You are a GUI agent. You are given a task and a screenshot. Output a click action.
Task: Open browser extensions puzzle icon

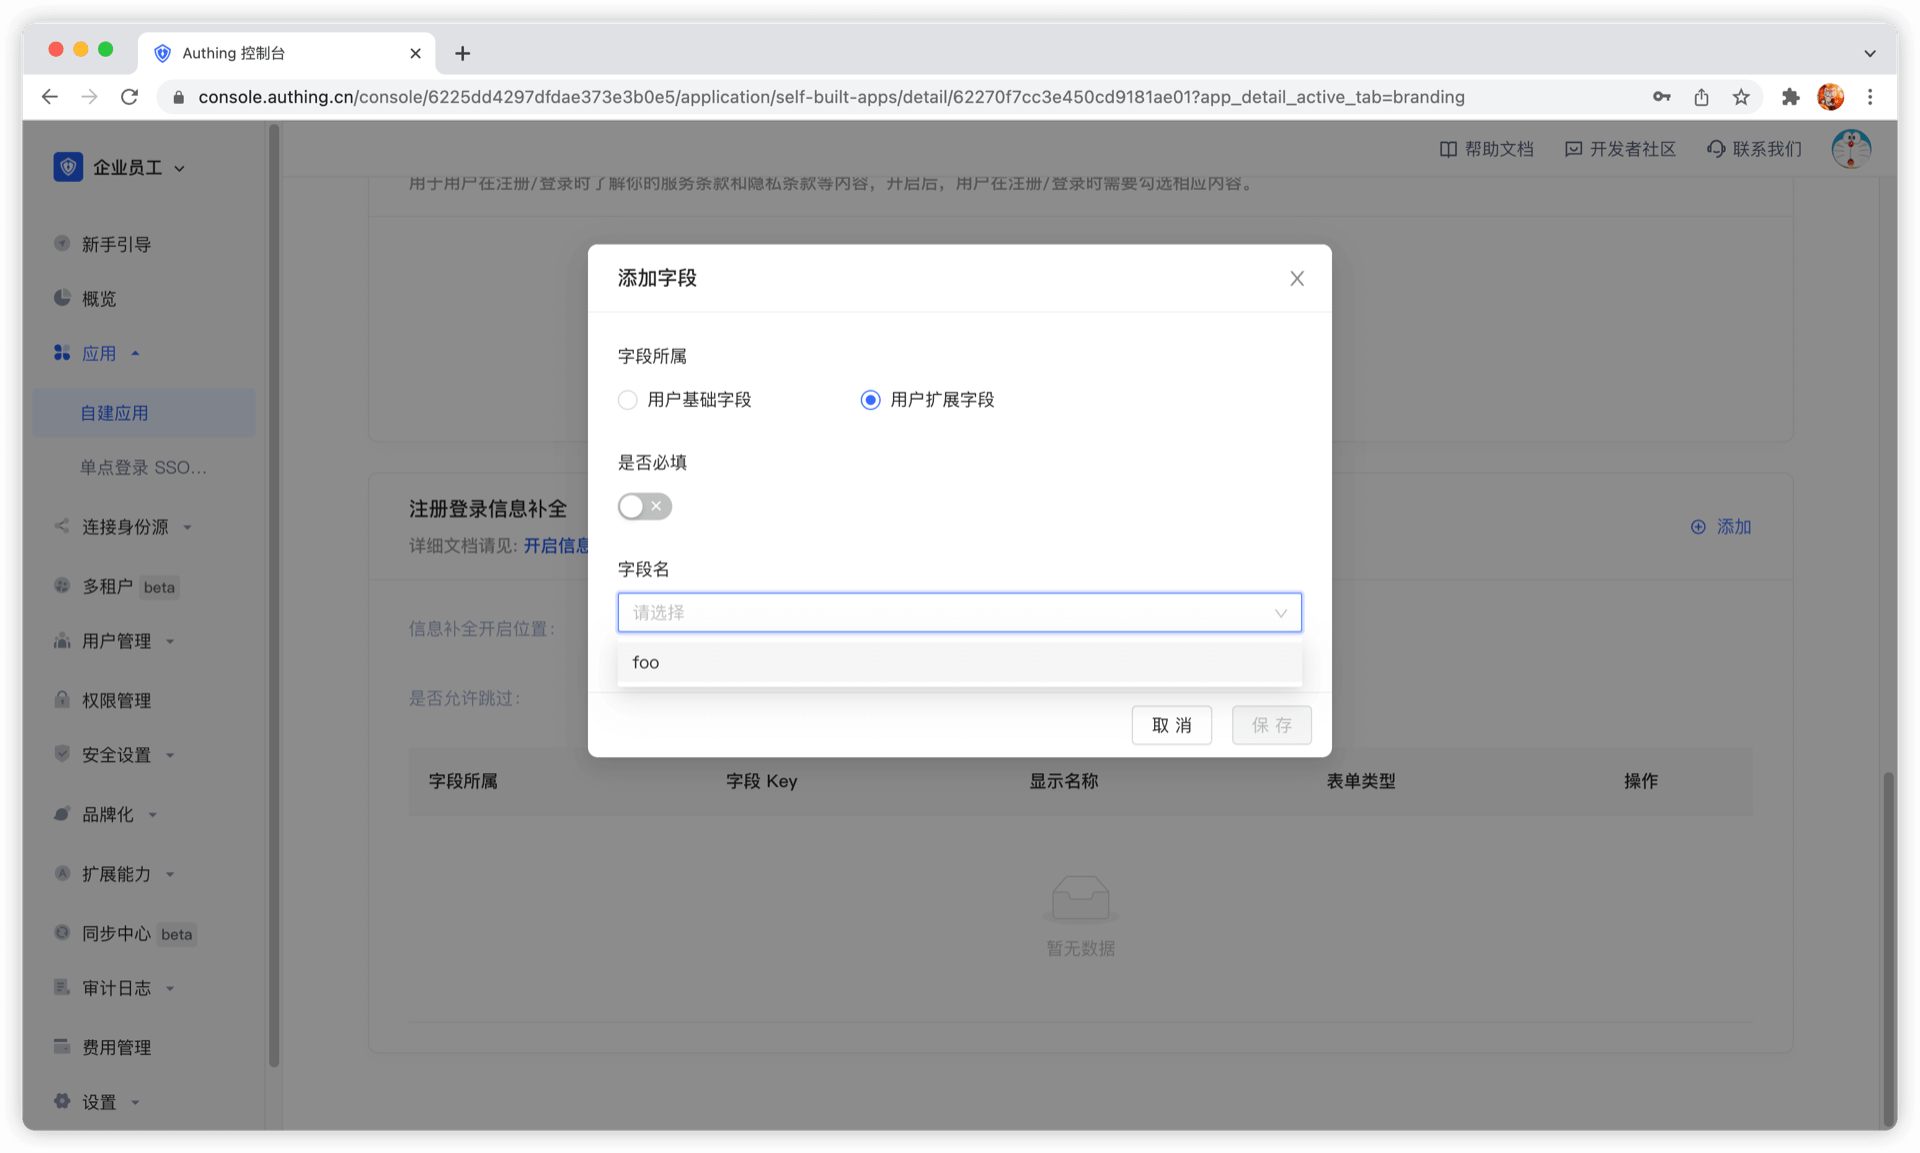[1790, 97]
